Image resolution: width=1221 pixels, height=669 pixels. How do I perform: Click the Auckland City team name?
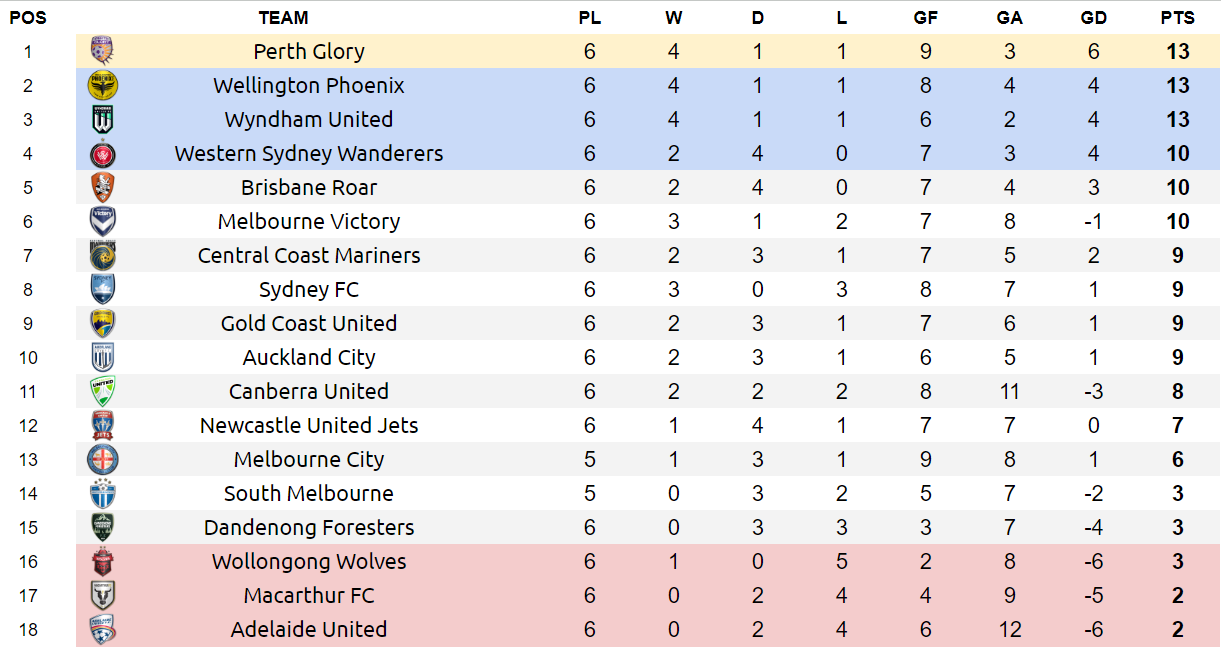(309, 357)
